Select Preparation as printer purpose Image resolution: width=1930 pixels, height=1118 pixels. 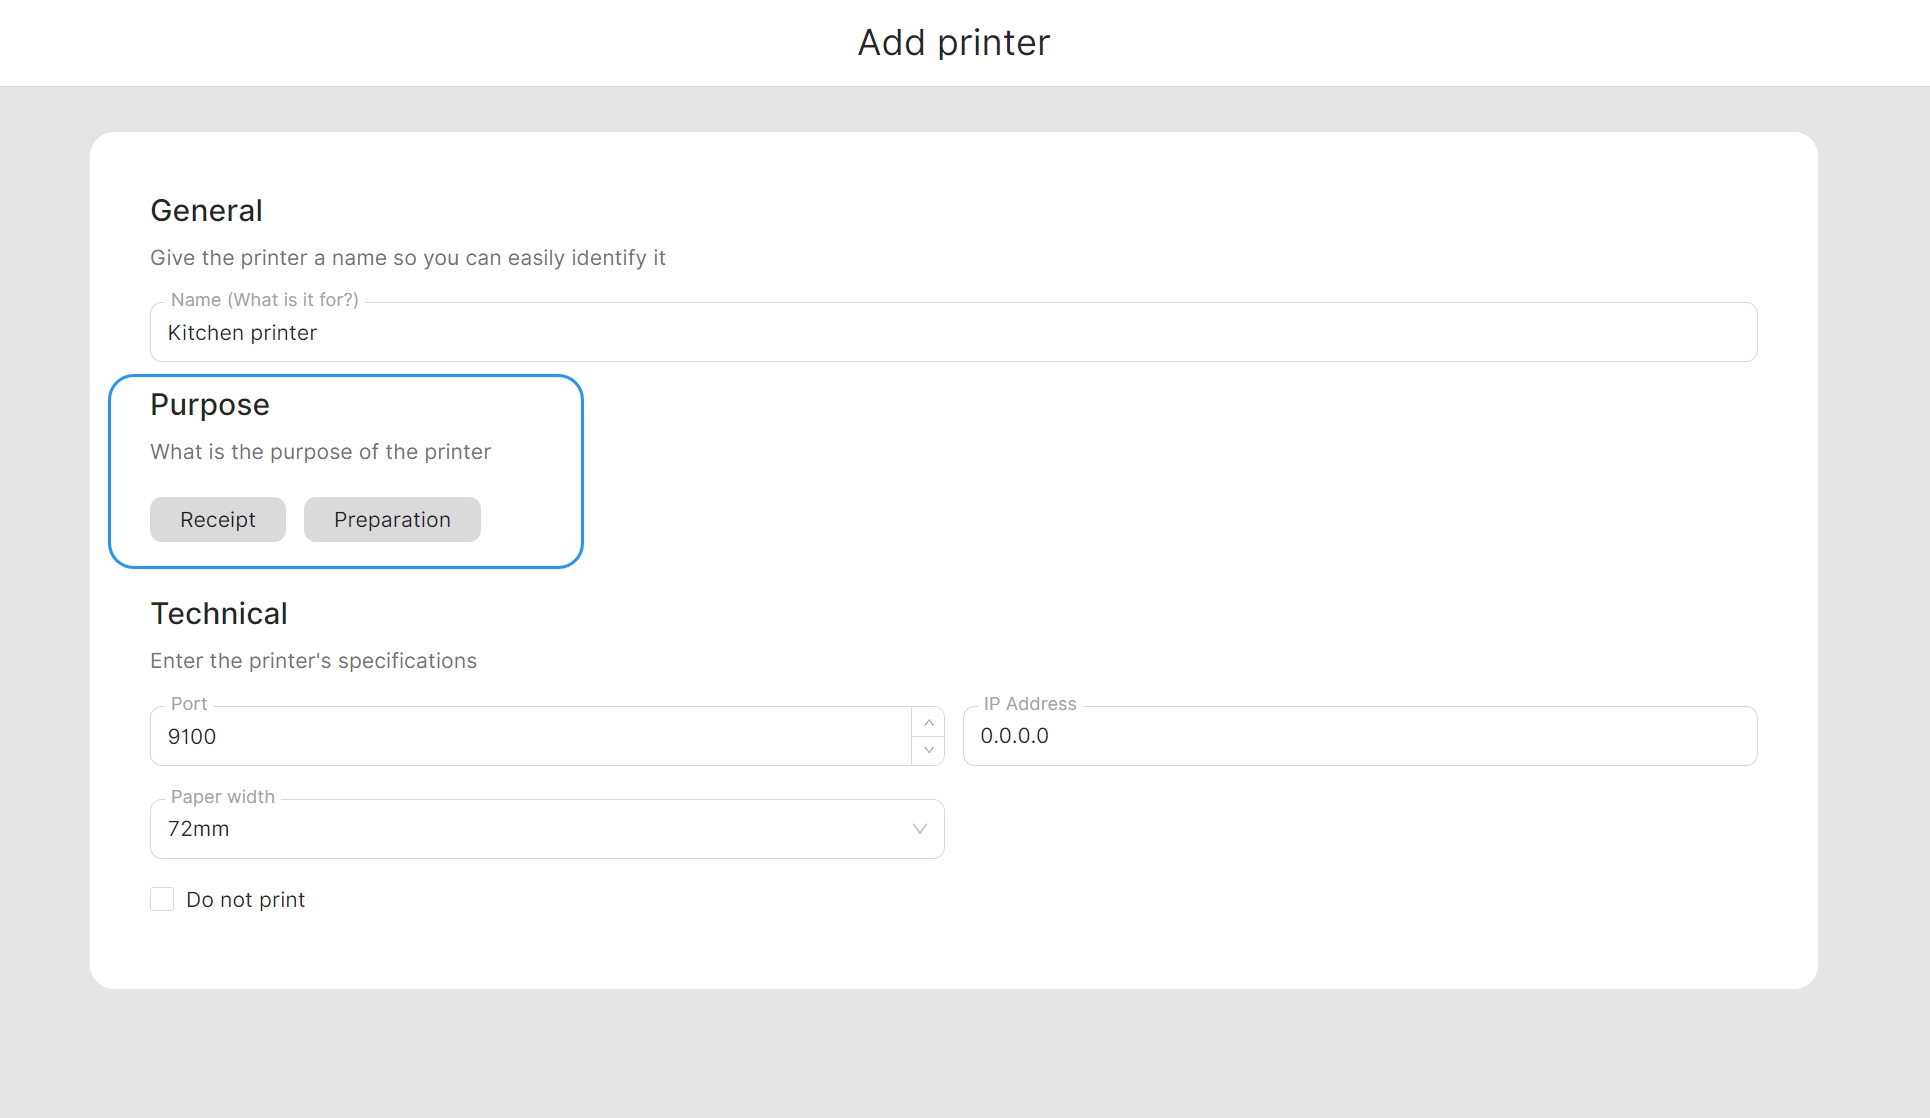(x=392, y=520)
